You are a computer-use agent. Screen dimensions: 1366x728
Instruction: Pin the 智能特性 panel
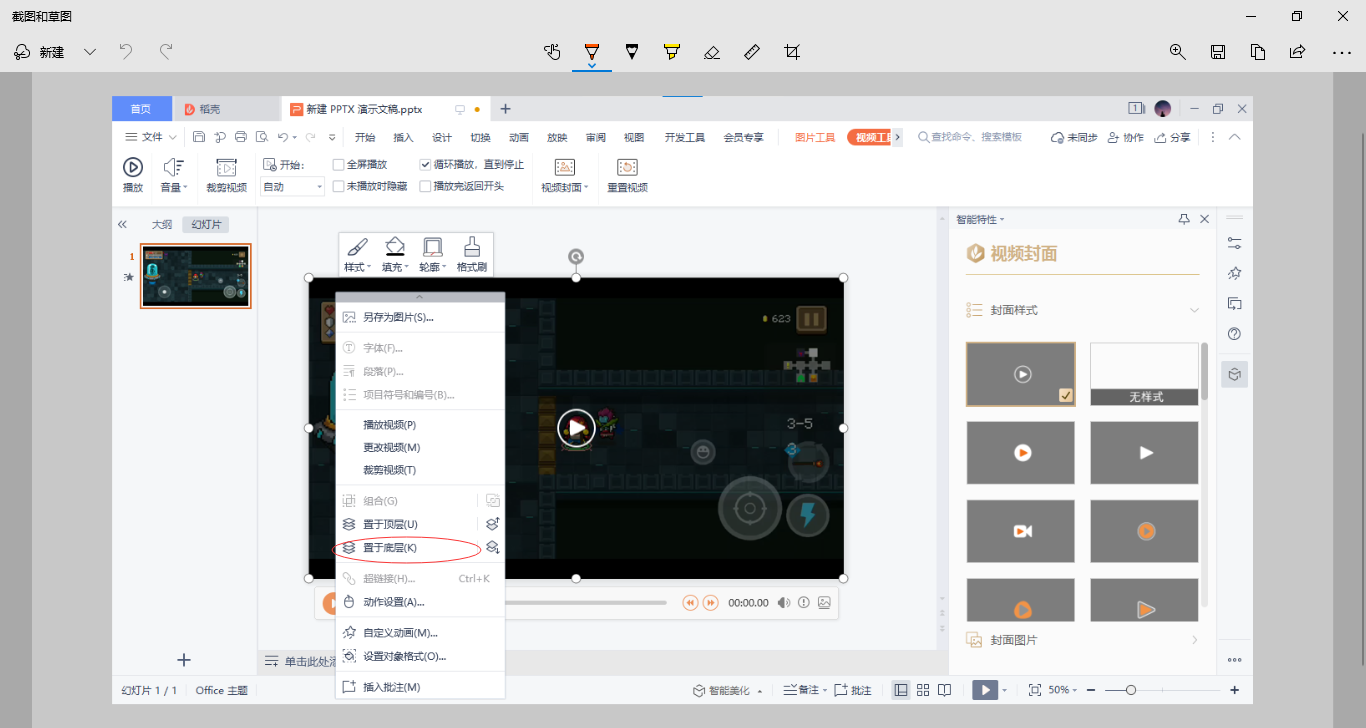click(1184, 219)
